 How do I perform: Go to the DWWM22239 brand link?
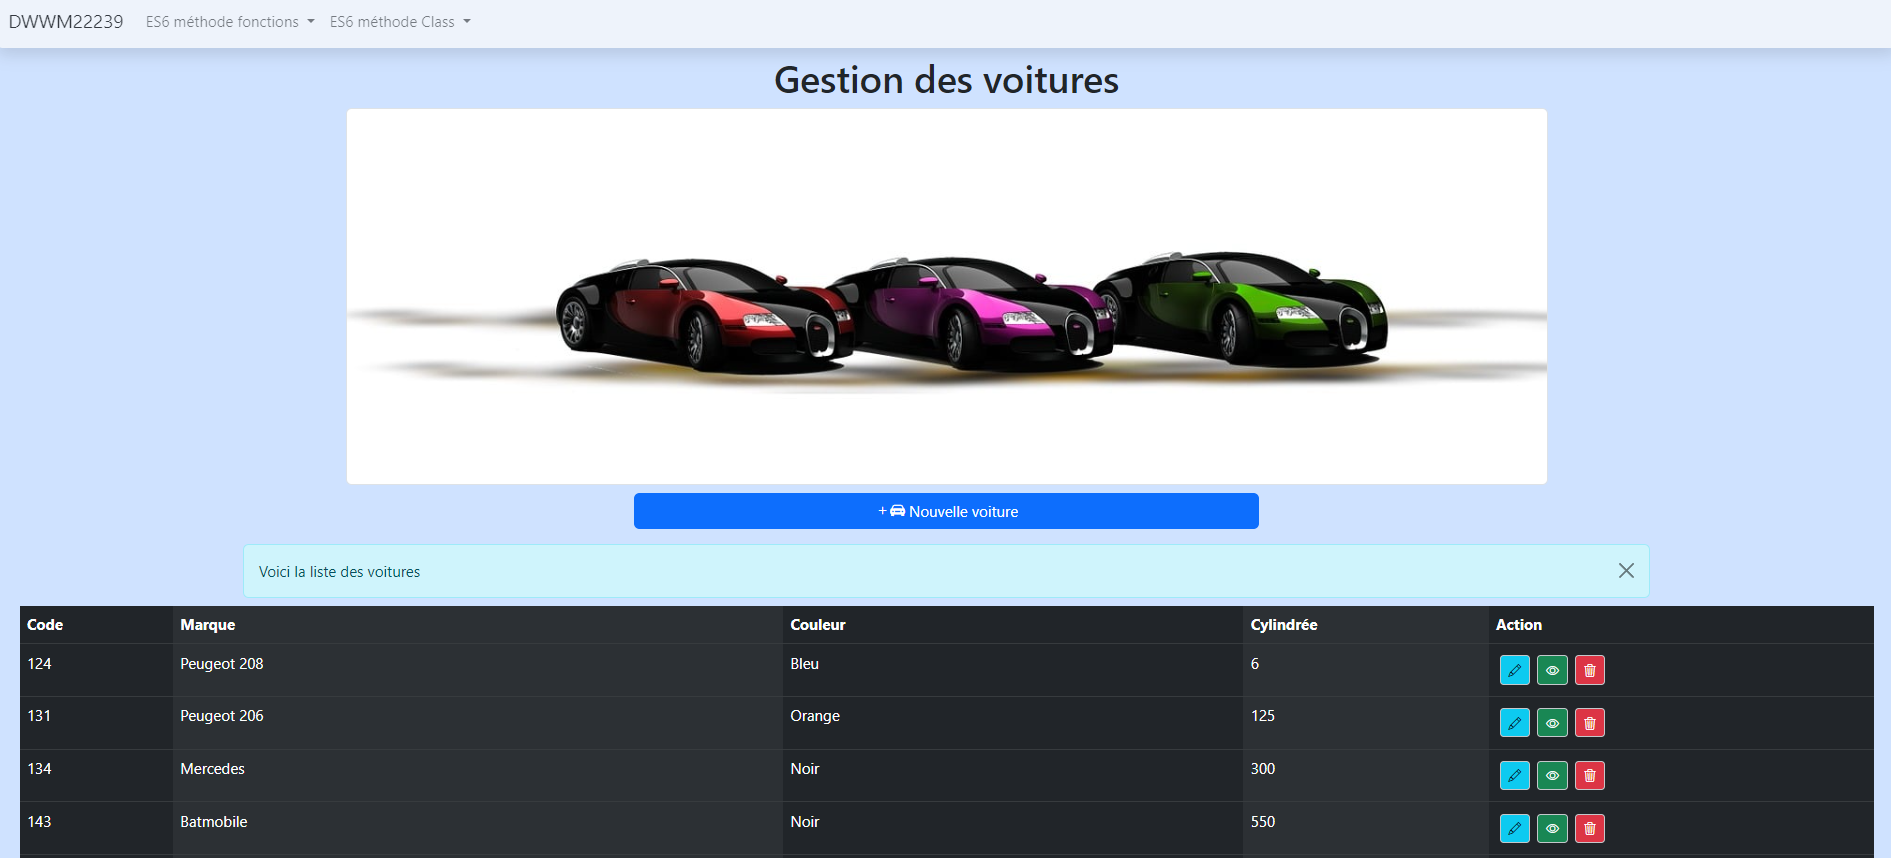(x=66, y=22)
